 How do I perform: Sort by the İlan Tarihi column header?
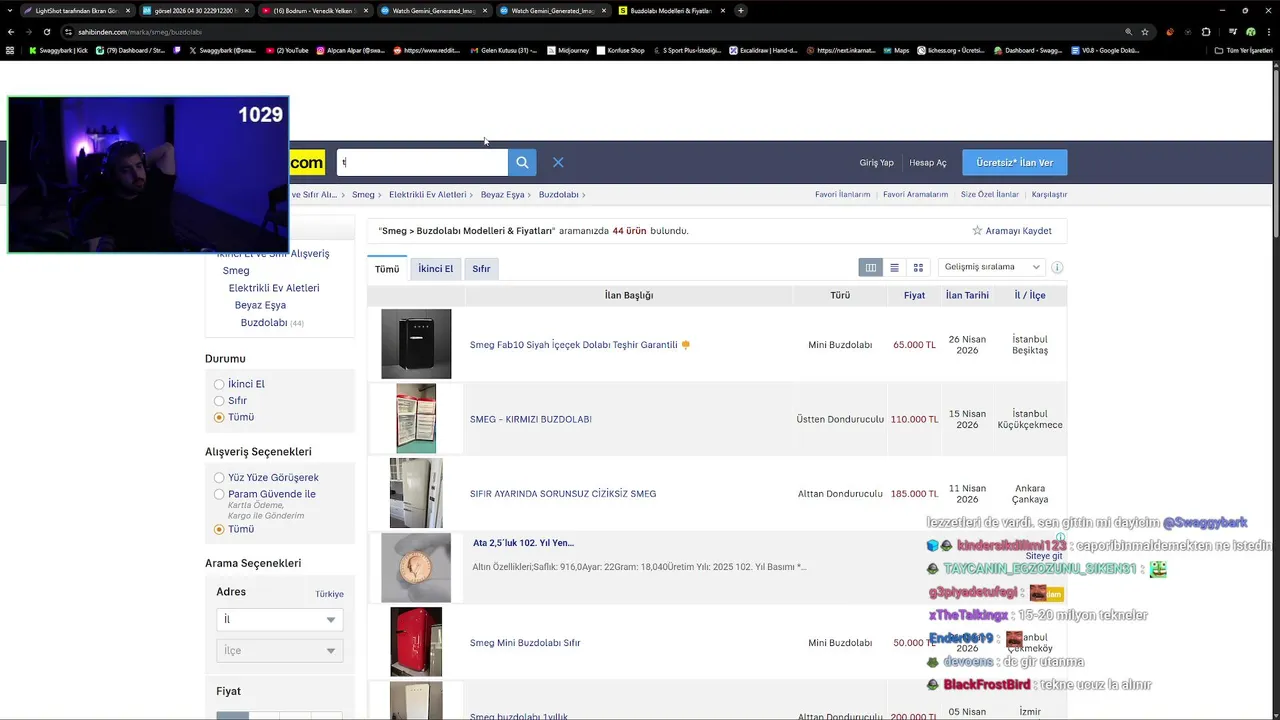pos(967,295)
